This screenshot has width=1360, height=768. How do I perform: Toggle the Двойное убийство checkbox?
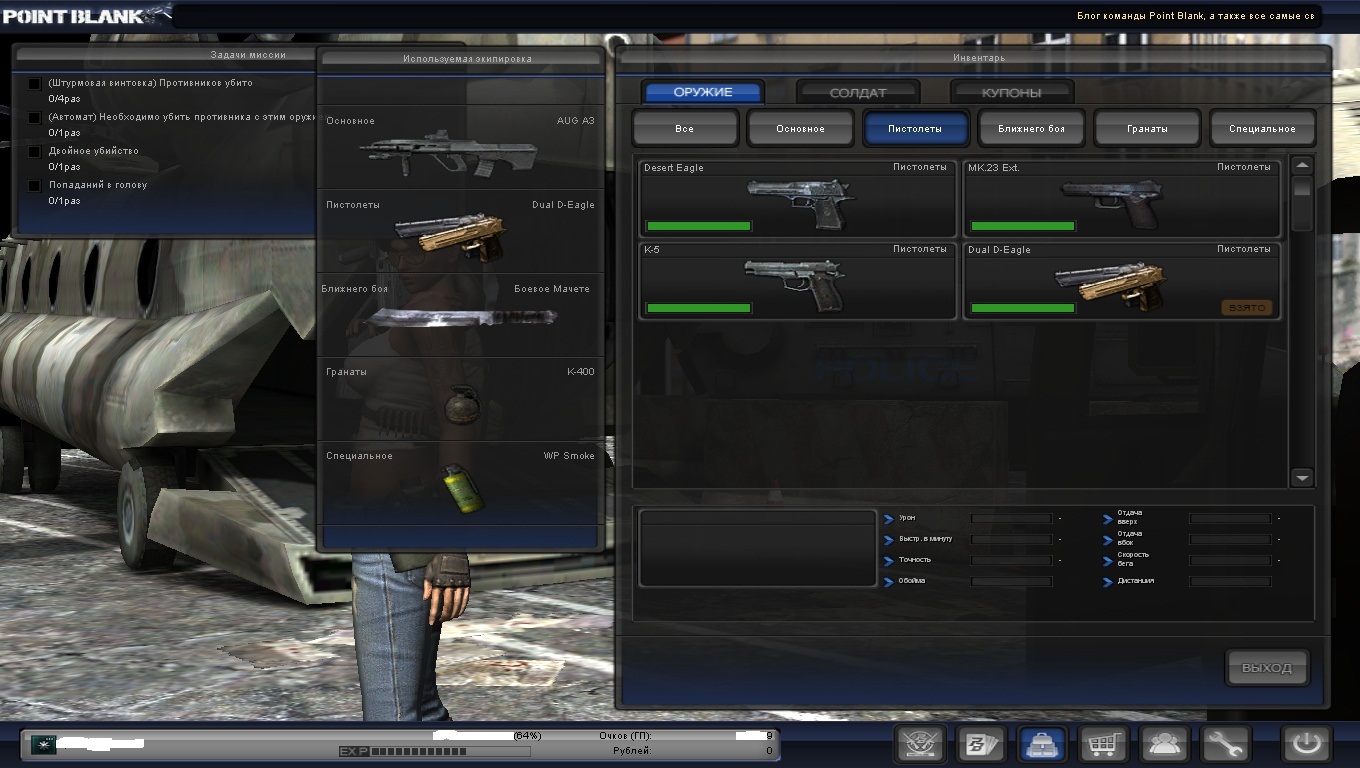(x=35, y=152)
